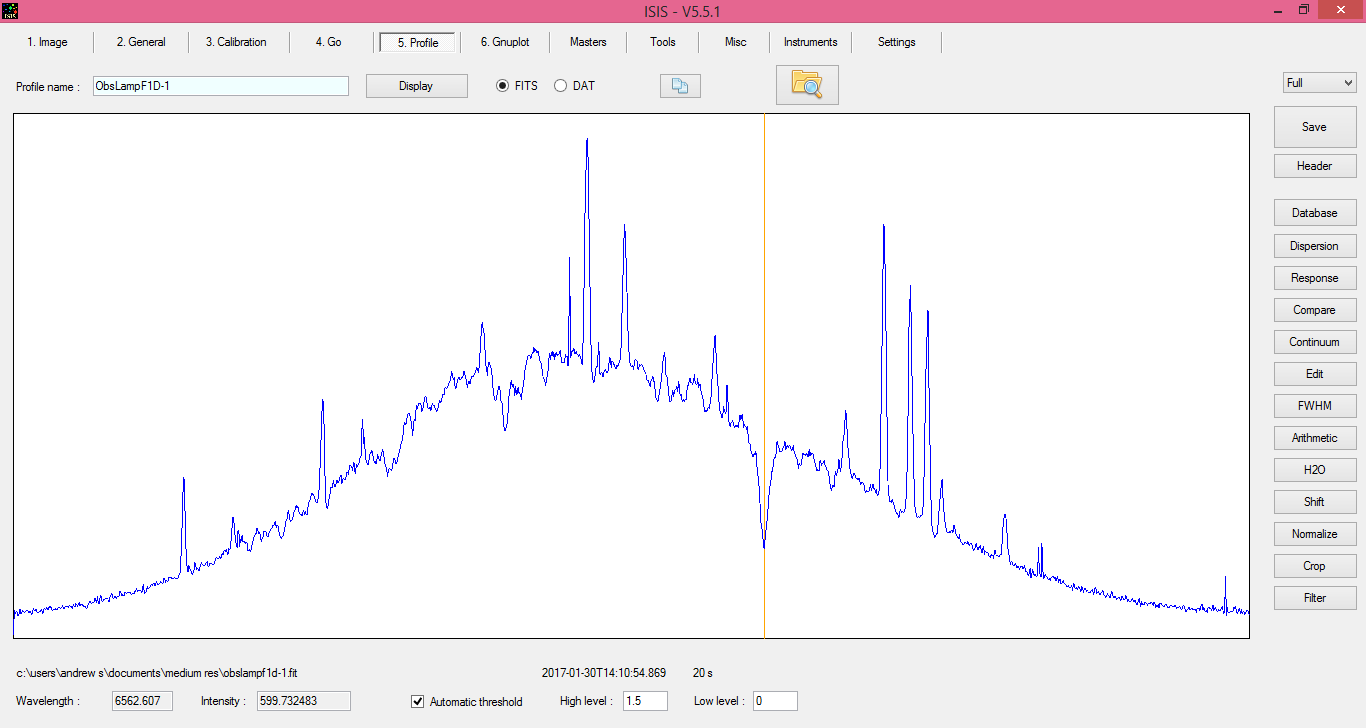This screenshot has height=728, width=1366.
Task: Go to the Instruments tab
Action: 810,42
